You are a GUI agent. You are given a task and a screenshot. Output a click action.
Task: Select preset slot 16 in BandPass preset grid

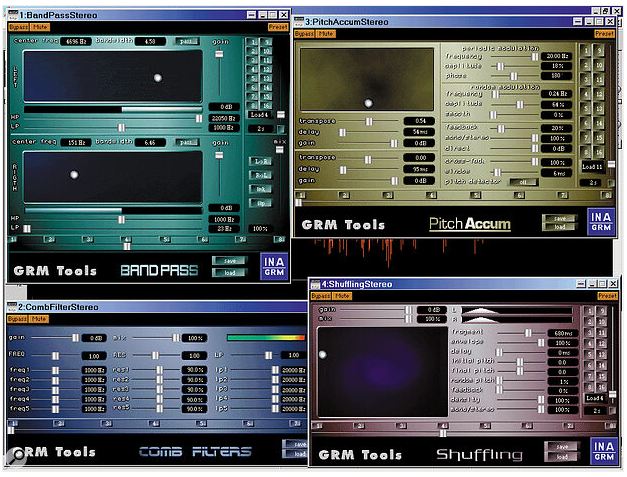[266, 106]
